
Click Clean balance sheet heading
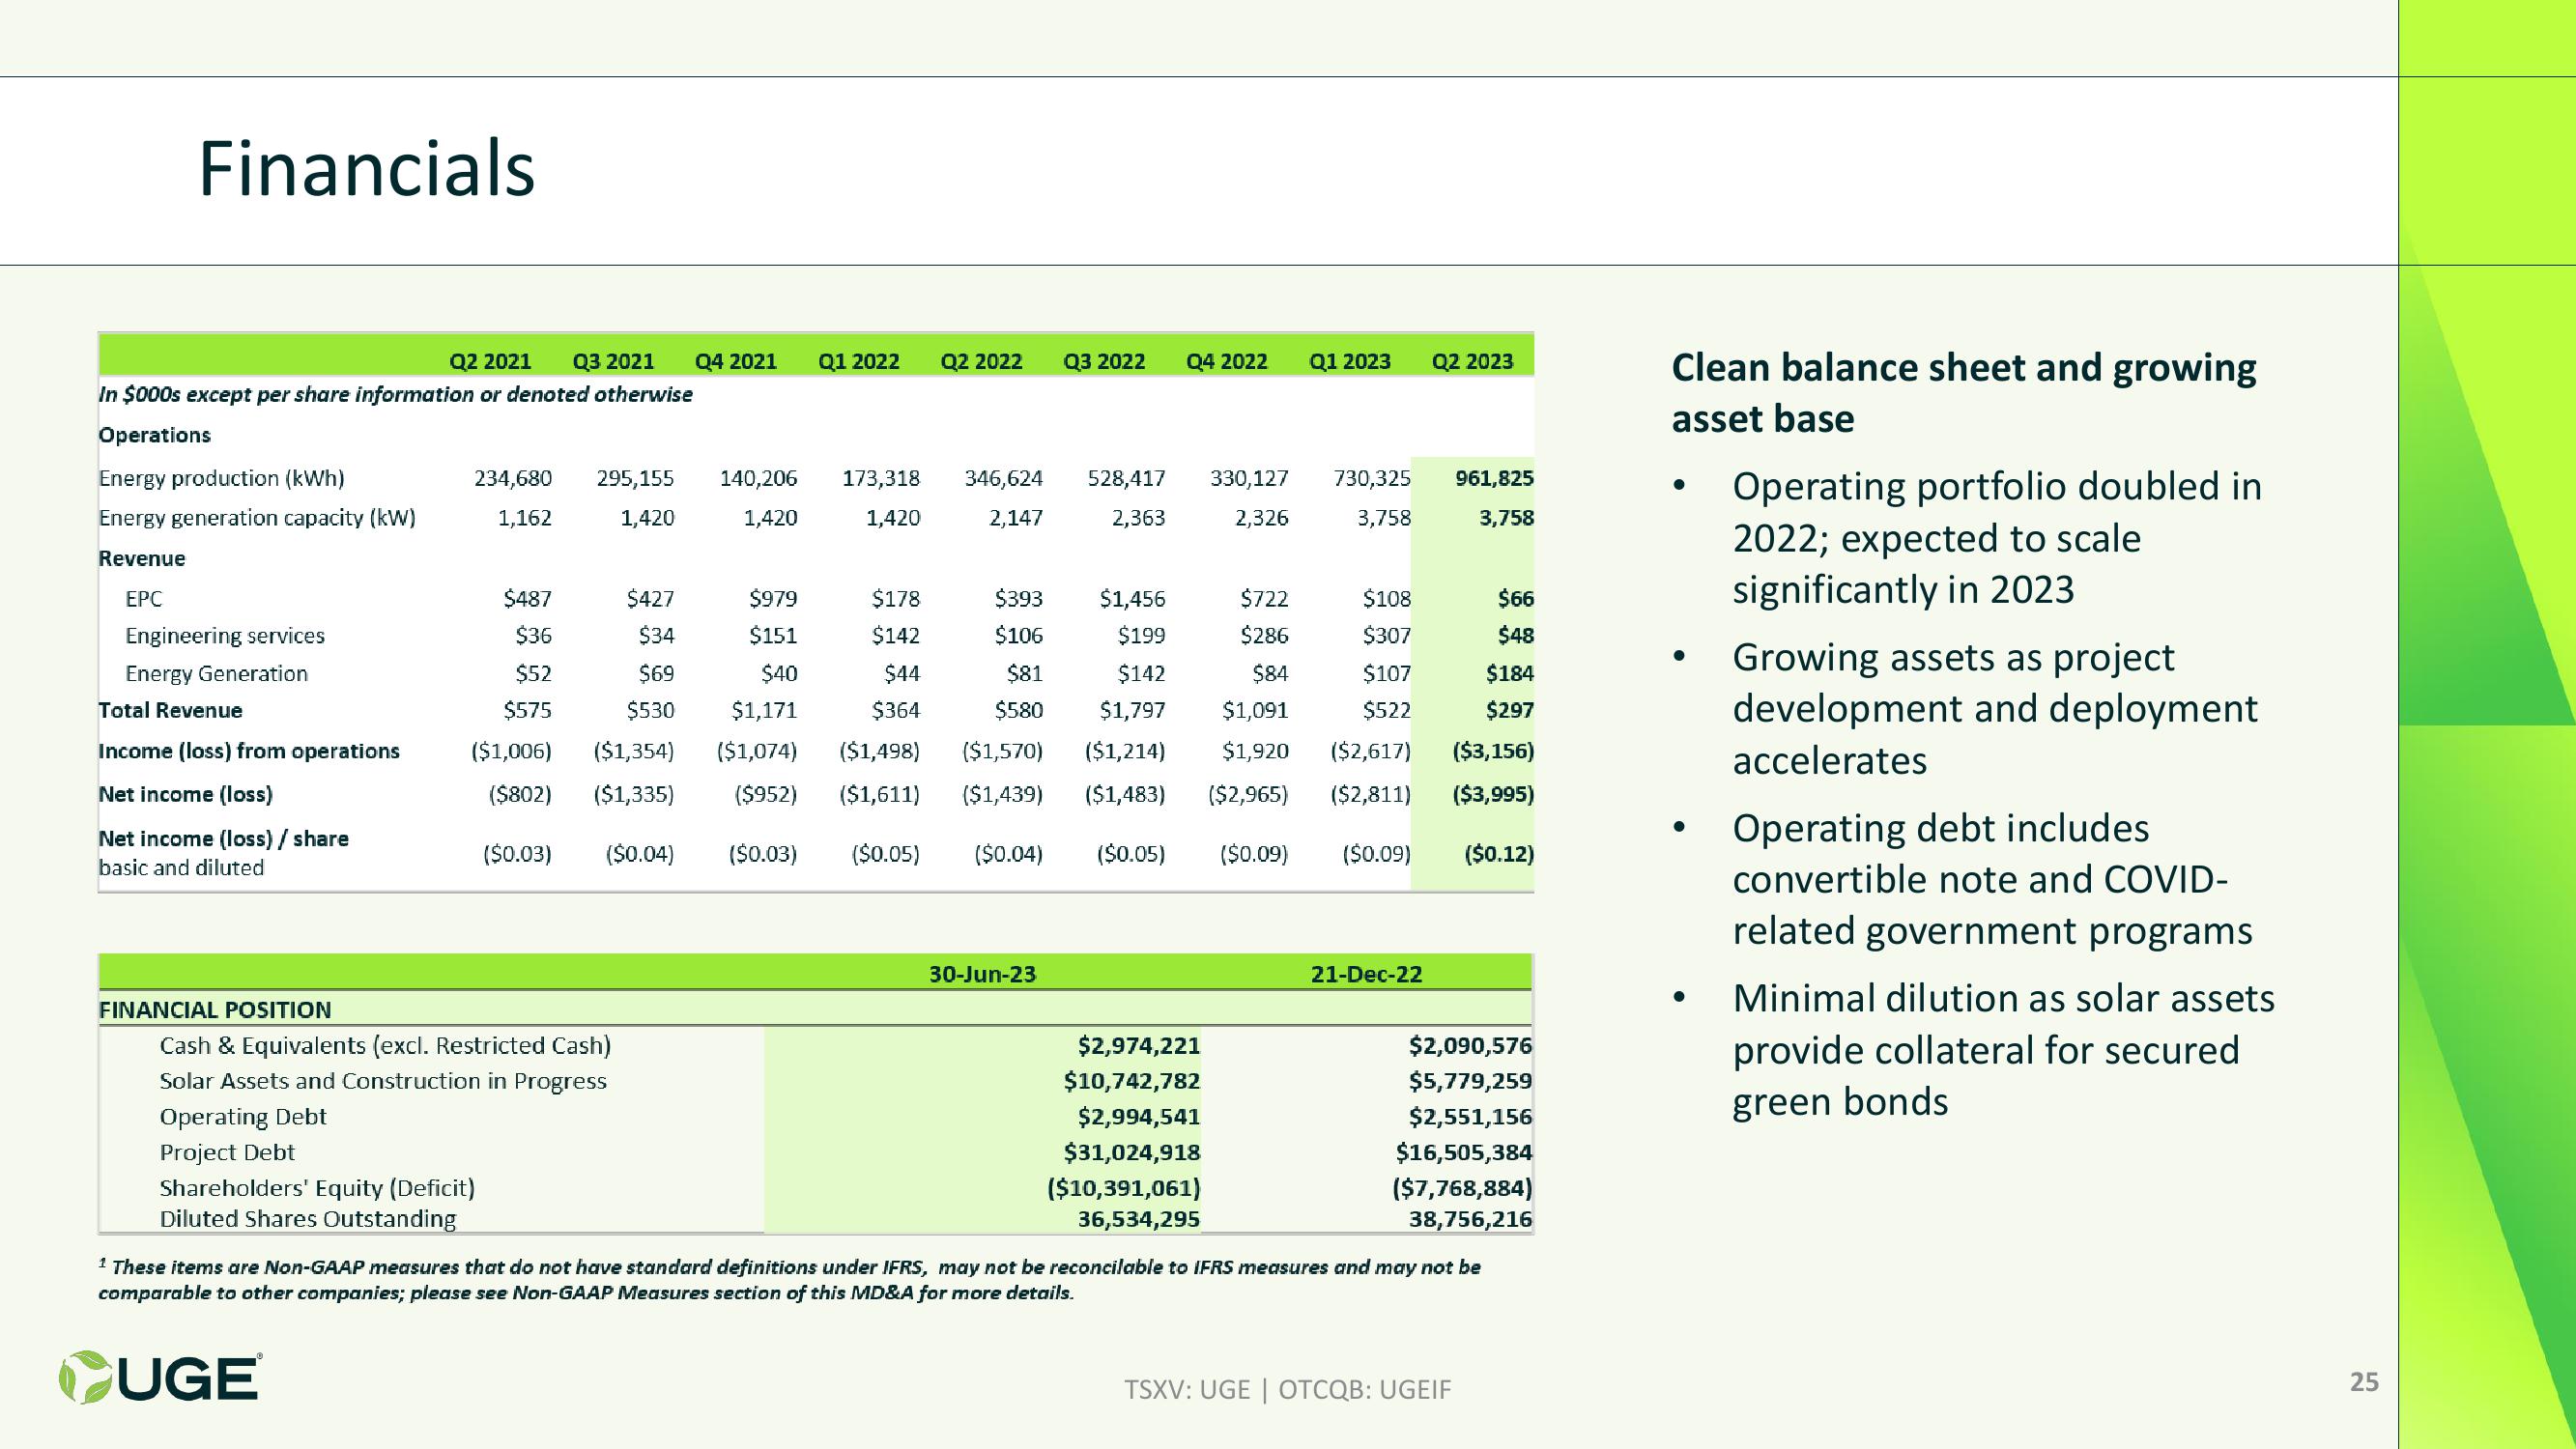[1963, 393]
